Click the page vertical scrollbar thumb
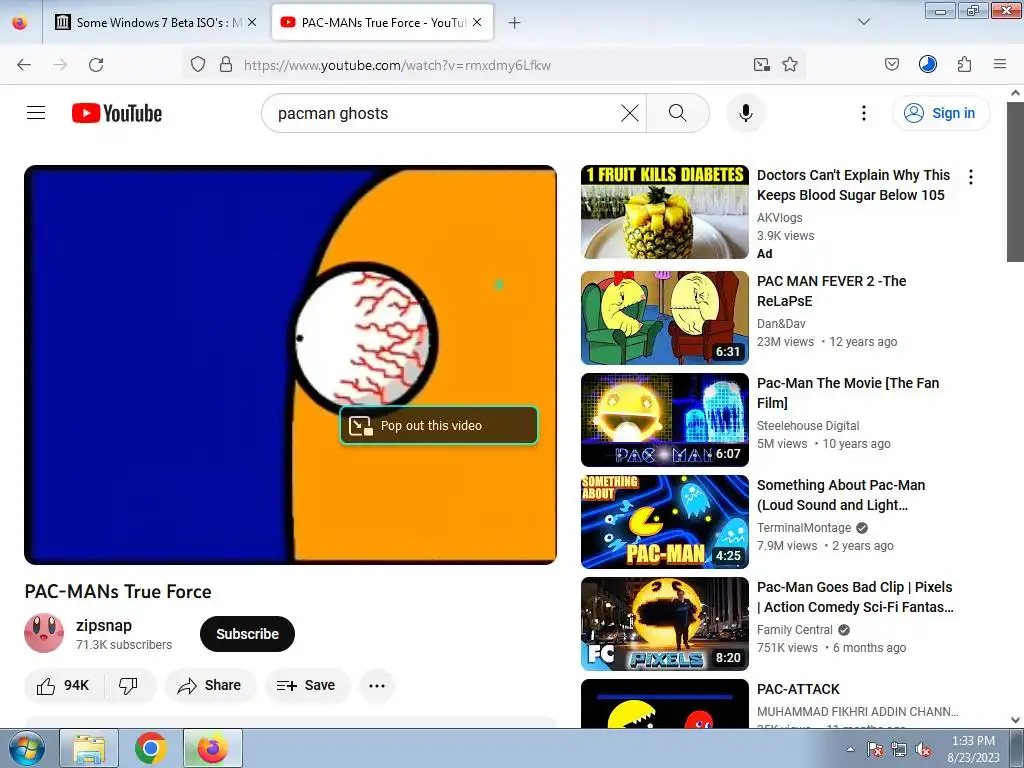1024x768 pixels. click(x=1015, y=182)
